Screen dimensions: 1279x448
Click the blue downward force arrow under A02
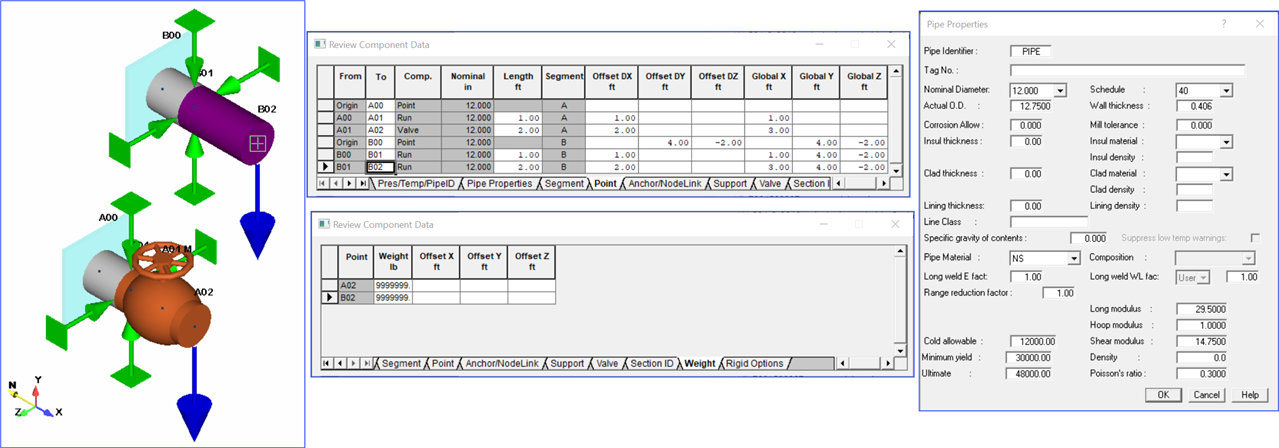tap(196, 393)
